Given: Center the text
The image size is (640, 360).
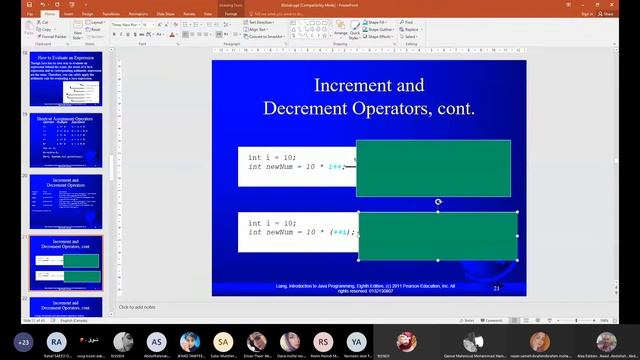Looking at the screenshot, I should [192, 35].
